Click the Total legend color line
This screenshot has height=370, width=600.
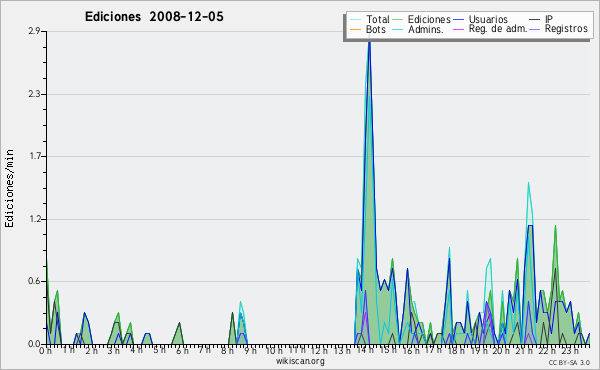pos(355,20)
